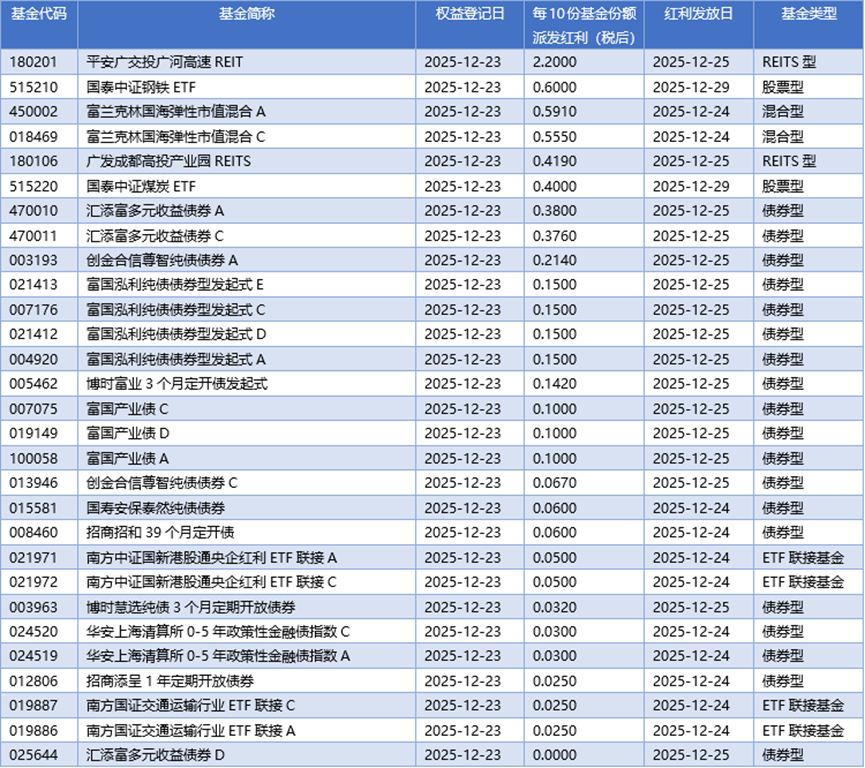The image size is (865, 768).
Task: Select fund code 024519
Action: click(x=33, y=657)
